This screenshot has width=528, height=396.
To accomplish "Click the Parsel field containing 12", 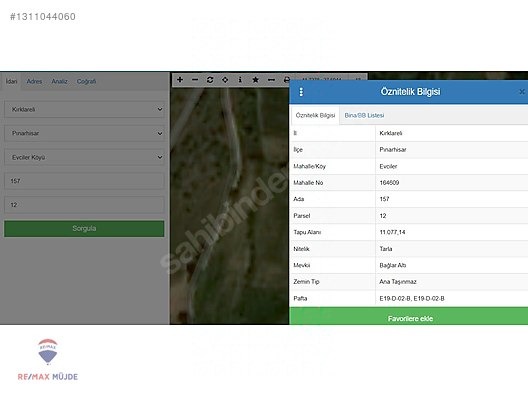I will (84, 205).
